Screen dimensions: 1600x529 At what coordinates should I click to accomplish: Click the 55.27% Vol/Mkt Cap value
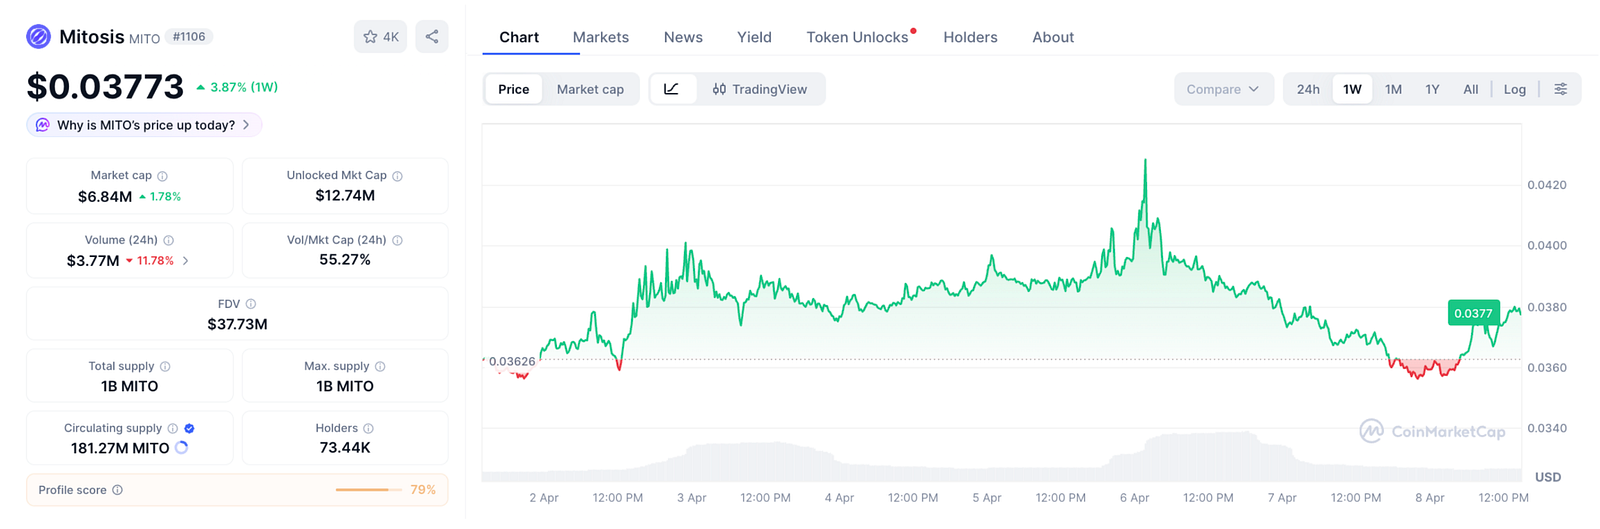tap(345, 259)
